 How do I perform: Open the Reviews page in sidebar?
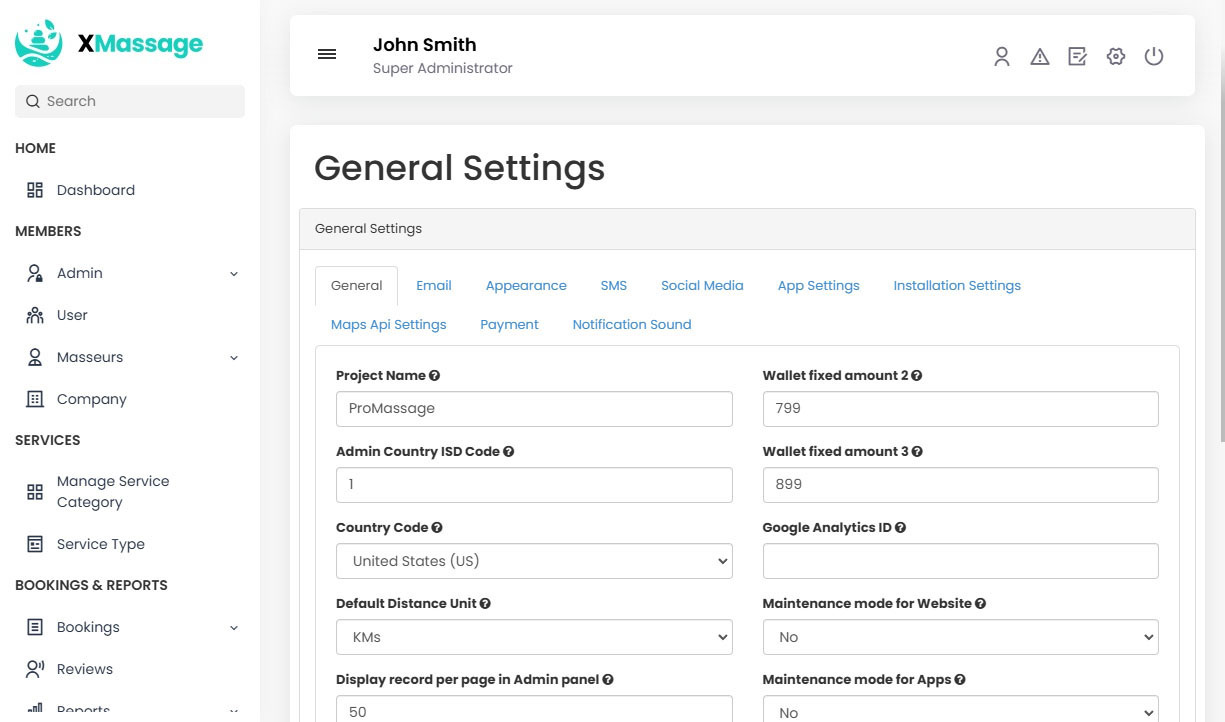point(84,669)
